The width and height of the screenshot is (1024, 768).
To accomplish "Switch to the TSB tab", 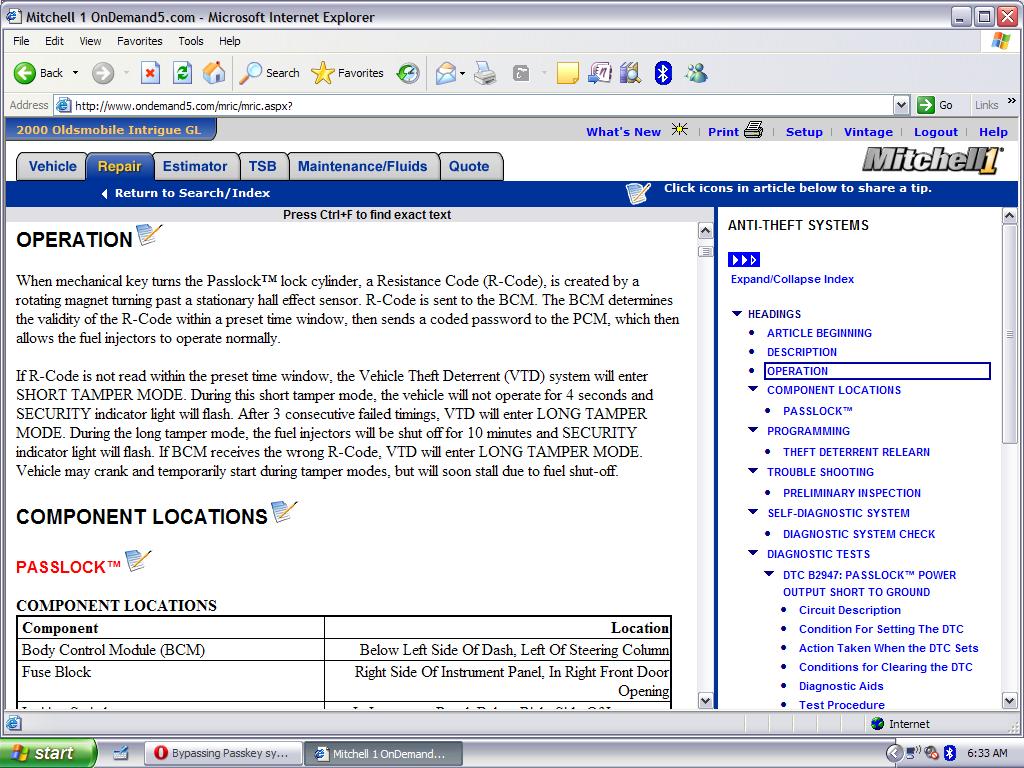I will point(263,167).
